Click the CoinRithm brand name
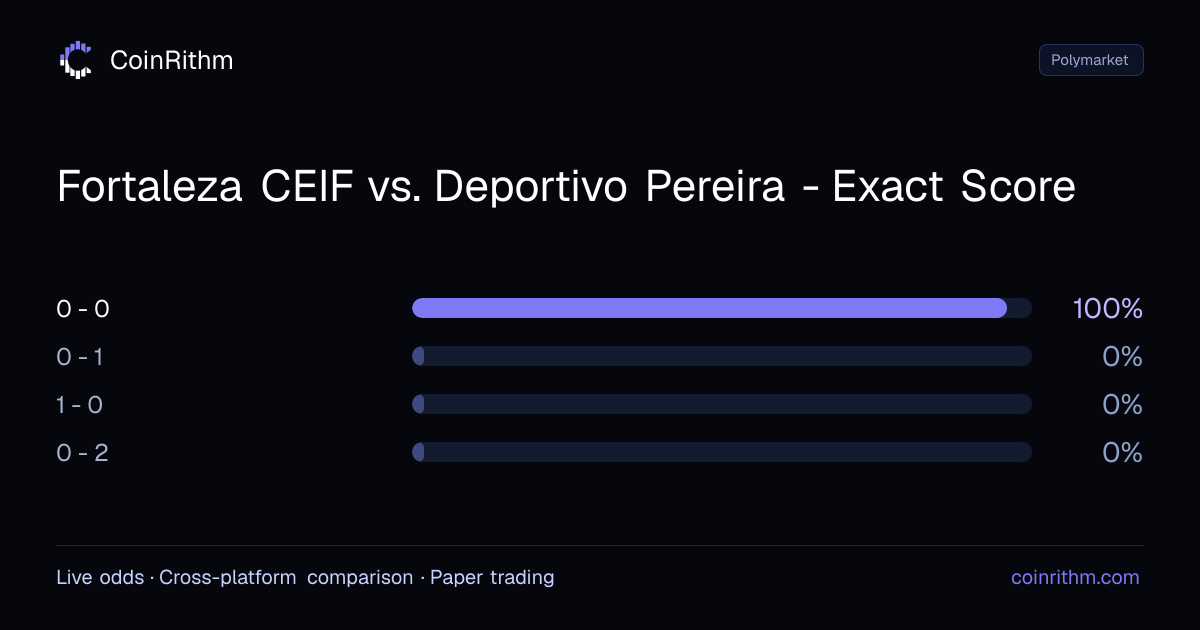This screenshot has width=1200, height=630. click(x=171, y=60)
